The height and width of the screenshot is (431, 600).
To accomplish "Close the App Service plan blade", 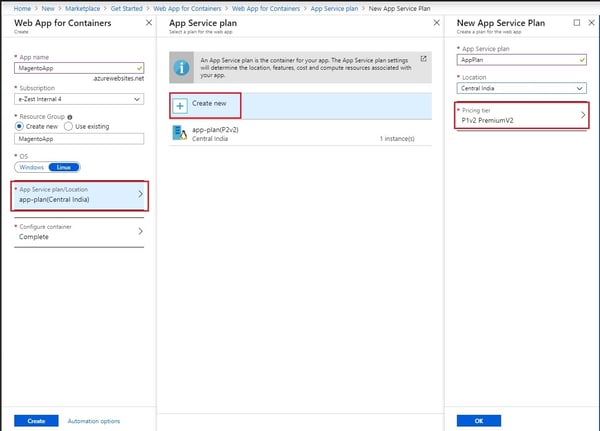I will coord(437,23).
